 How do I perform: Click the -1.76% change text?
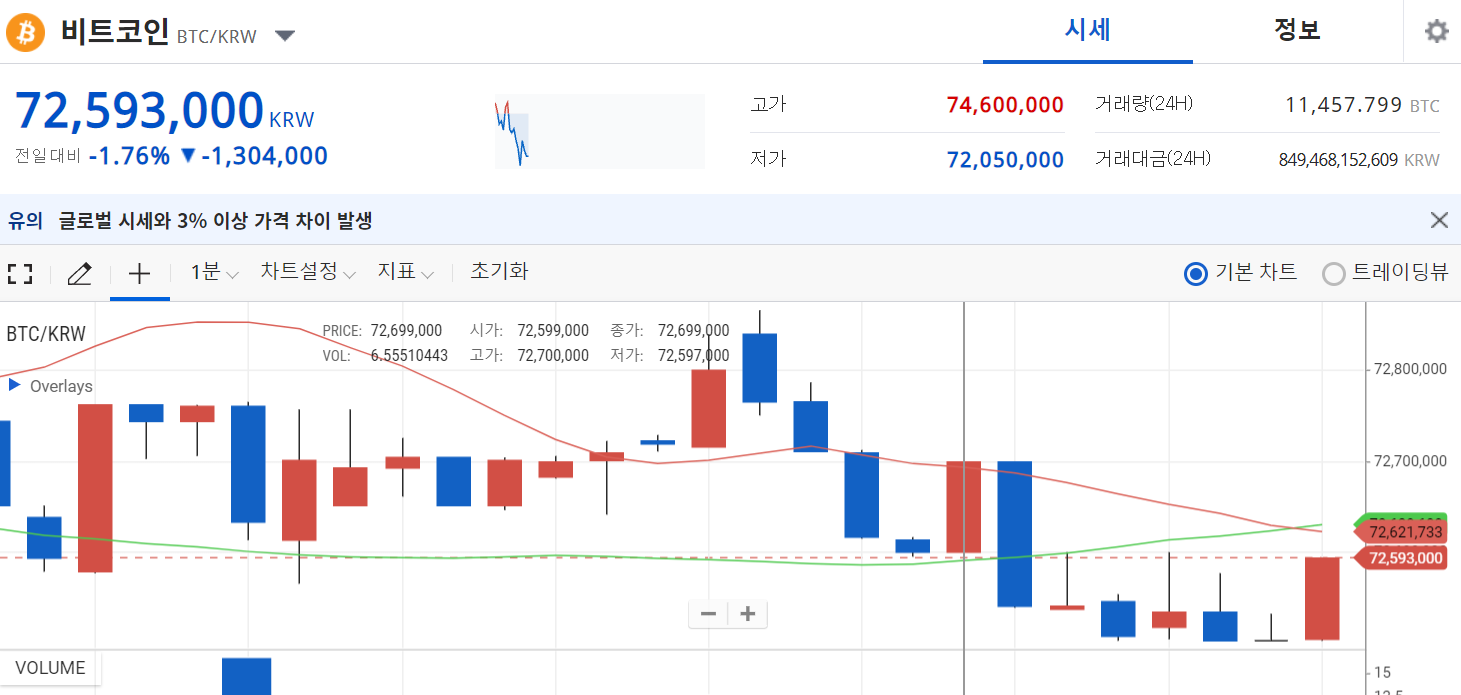tap(129, 156)
